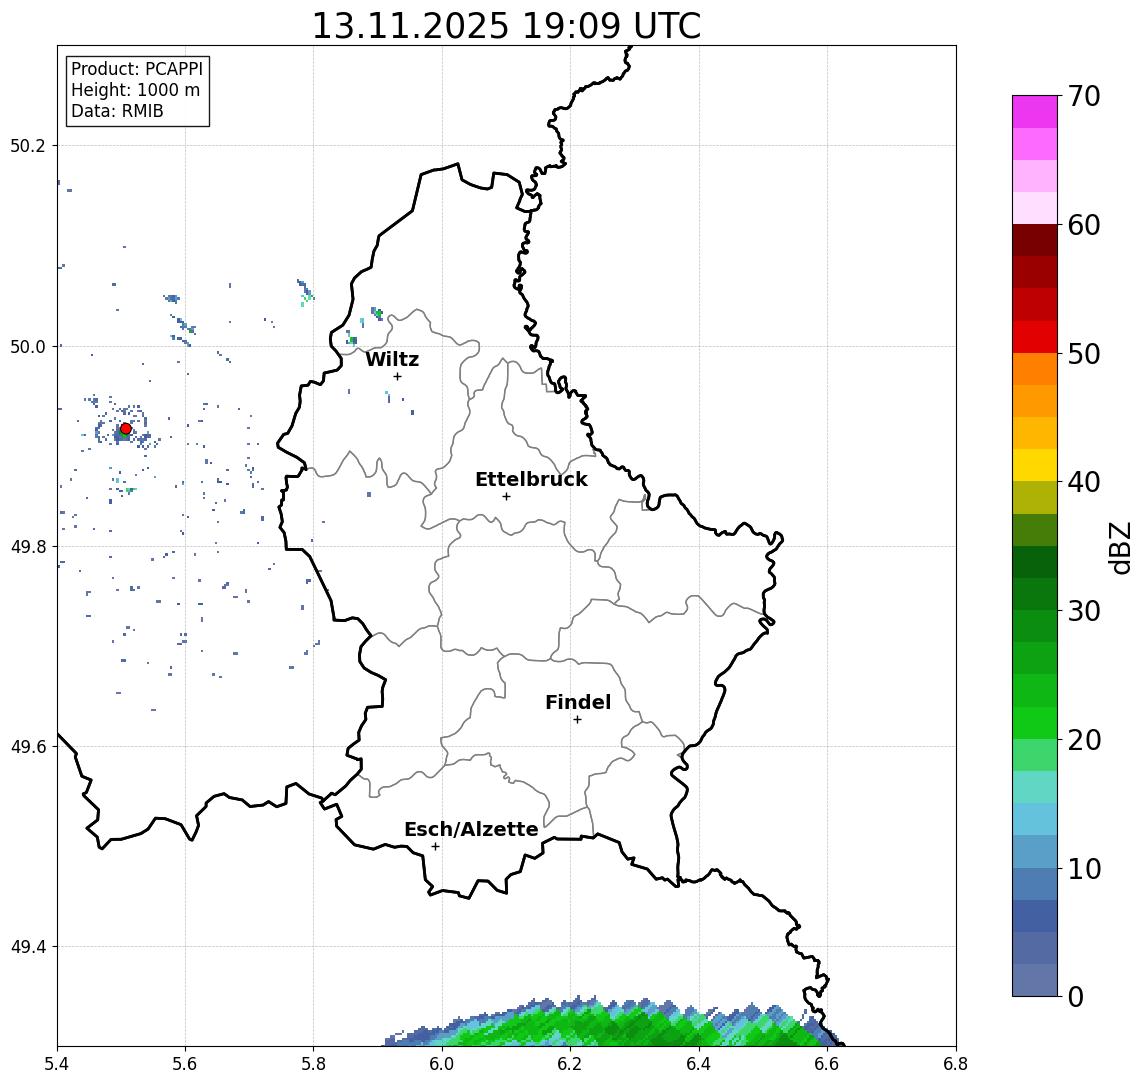Click the longitude tick label 5.8
The image size is (1145, 1084).
313,1064
